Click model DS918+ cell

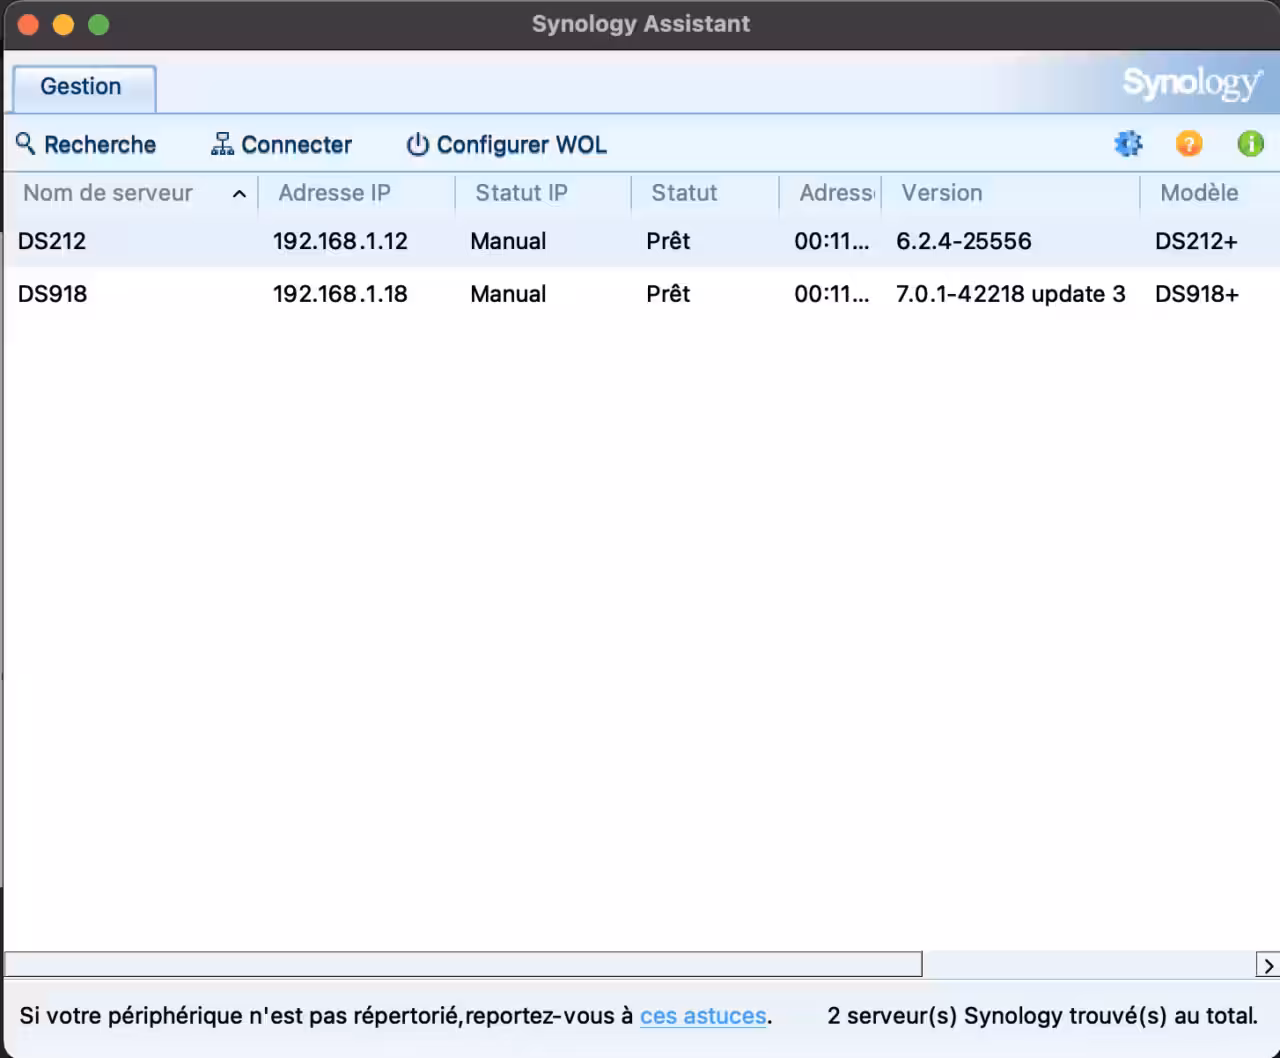(x=1197, y=294)
